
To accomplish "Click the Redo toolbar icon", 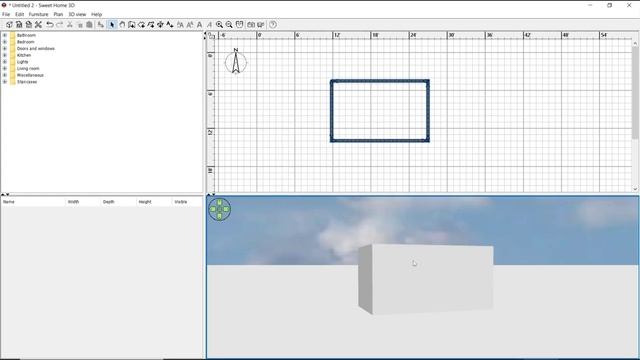I will 60,24.
